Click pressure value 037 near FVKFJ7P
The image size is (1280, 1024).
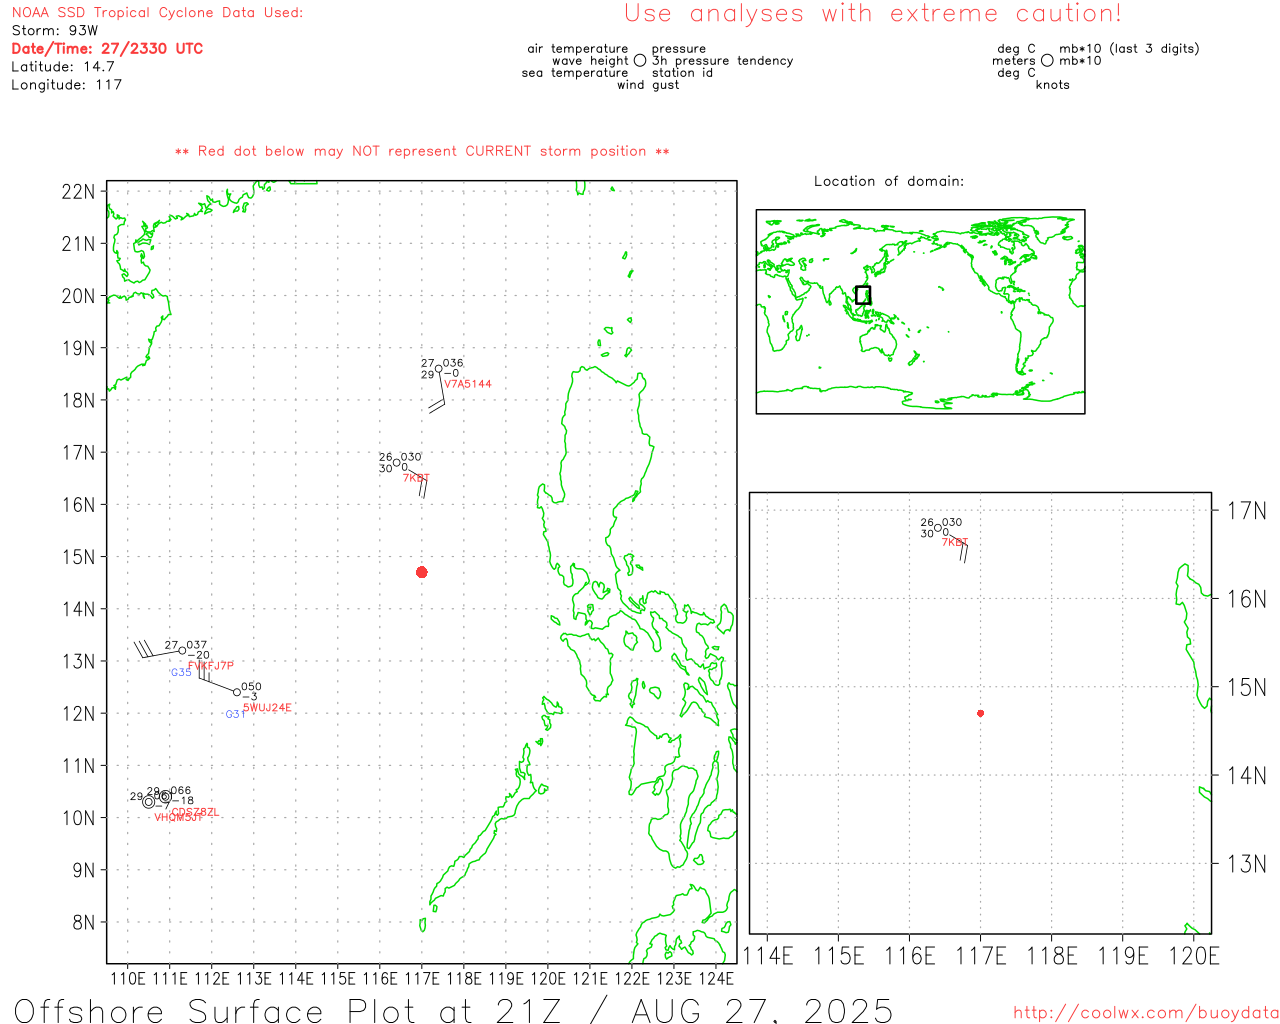click(197, 645)
